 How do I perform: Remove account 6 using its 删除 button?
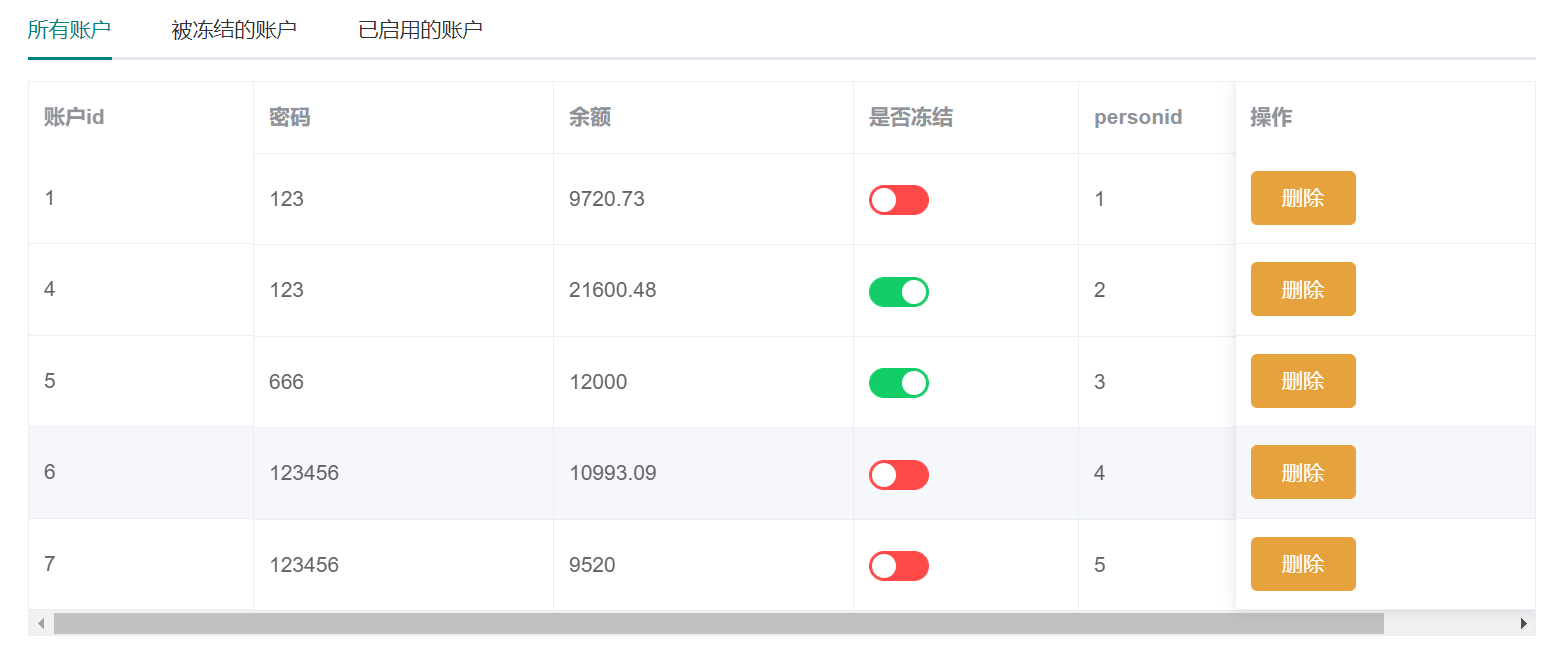click(x=1302, y=472)
